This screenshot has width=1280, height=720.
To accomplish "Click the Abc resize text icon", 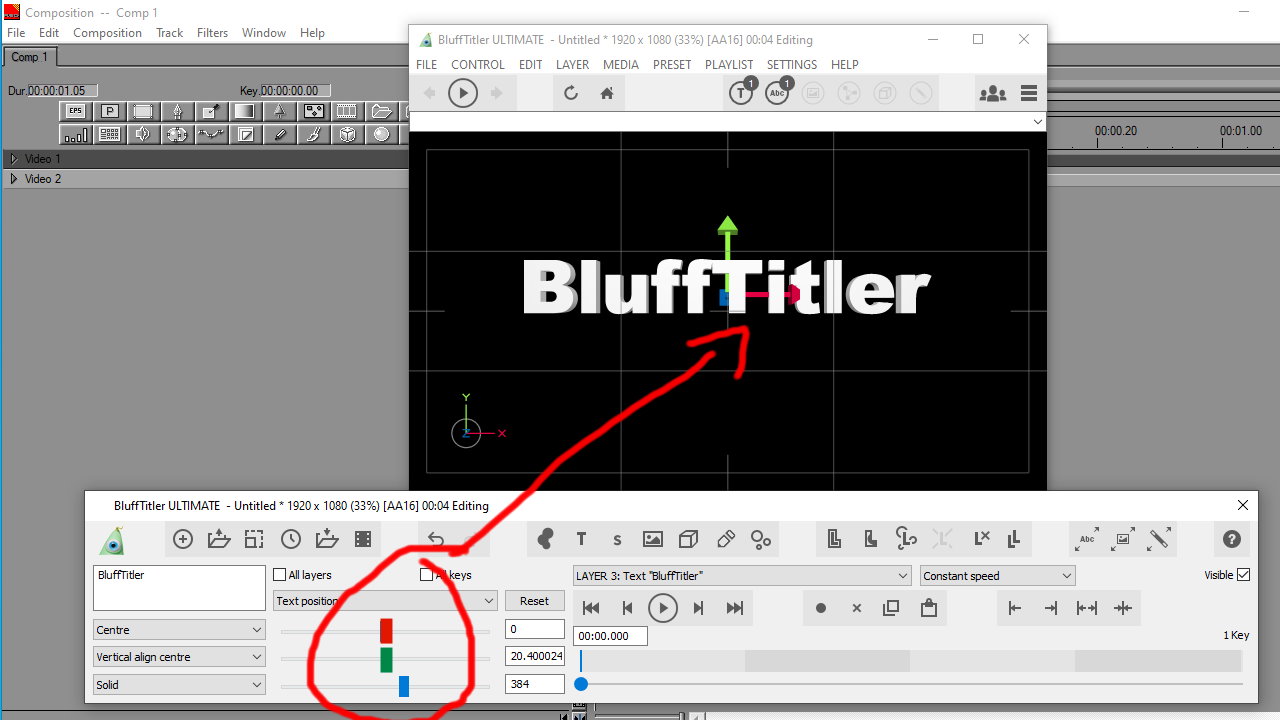I will (x=1087, y=539).
